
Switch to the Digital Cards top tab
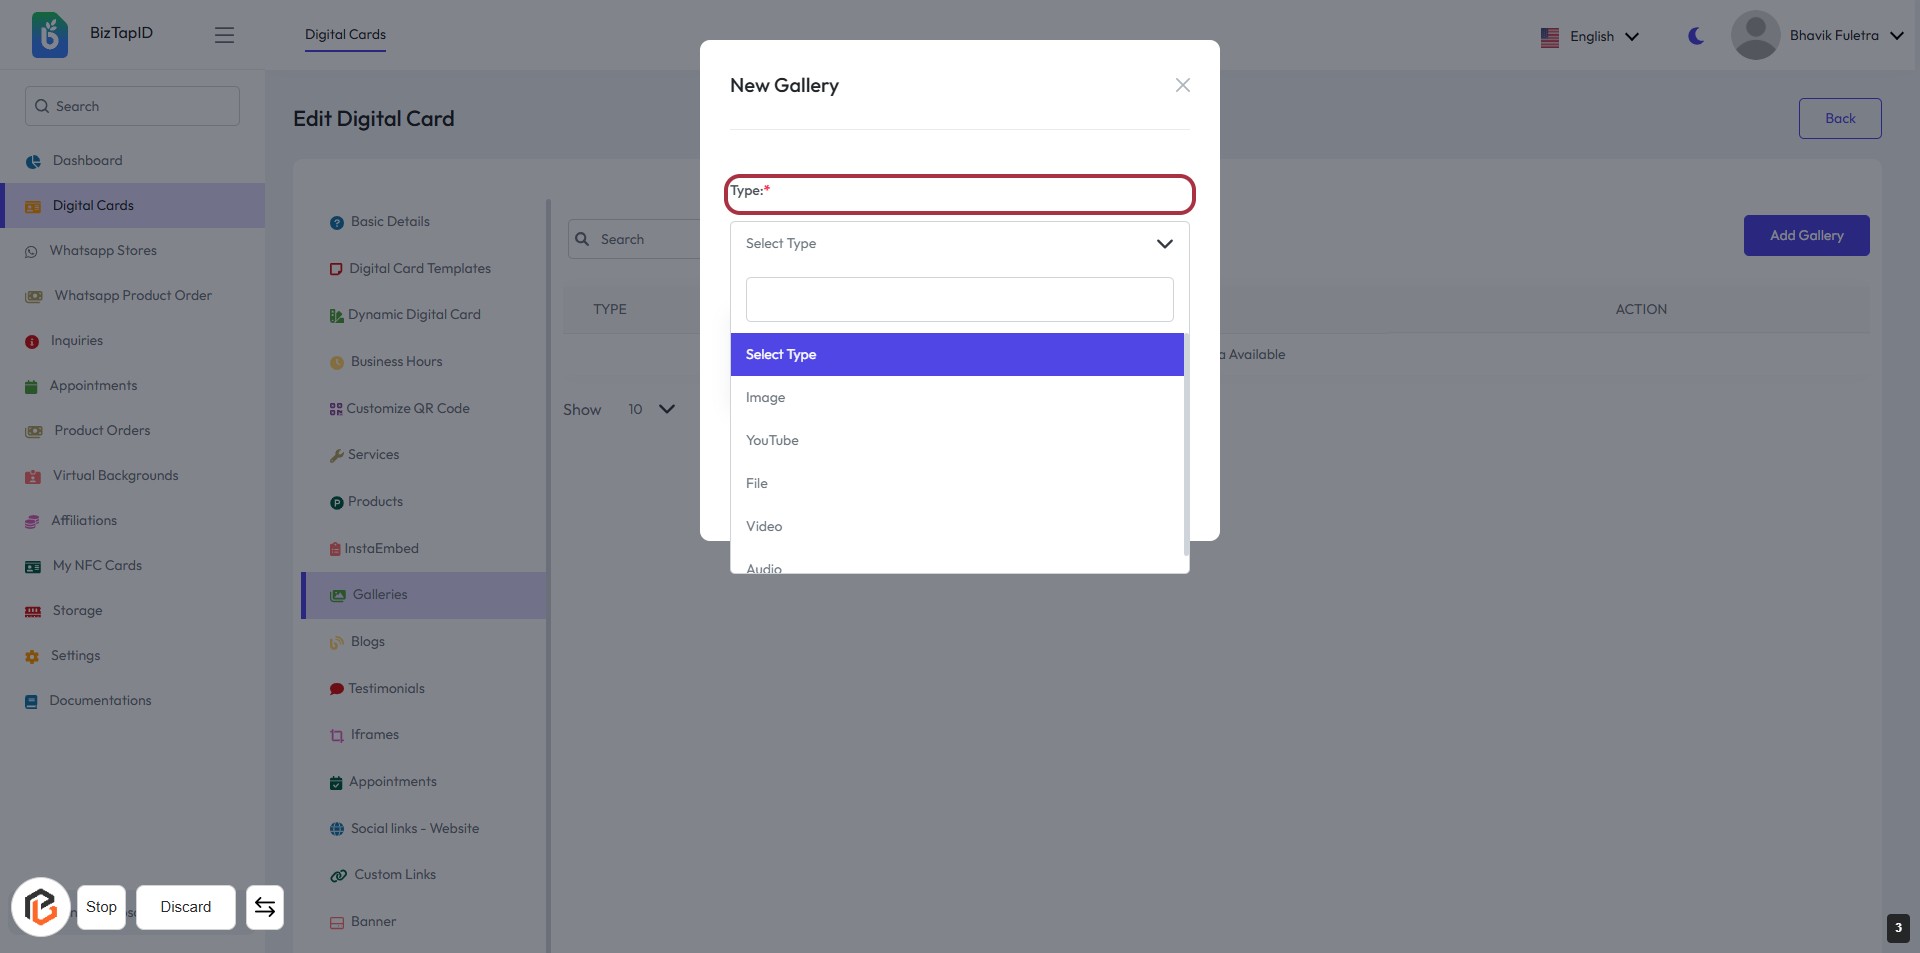tap(345, 35)
